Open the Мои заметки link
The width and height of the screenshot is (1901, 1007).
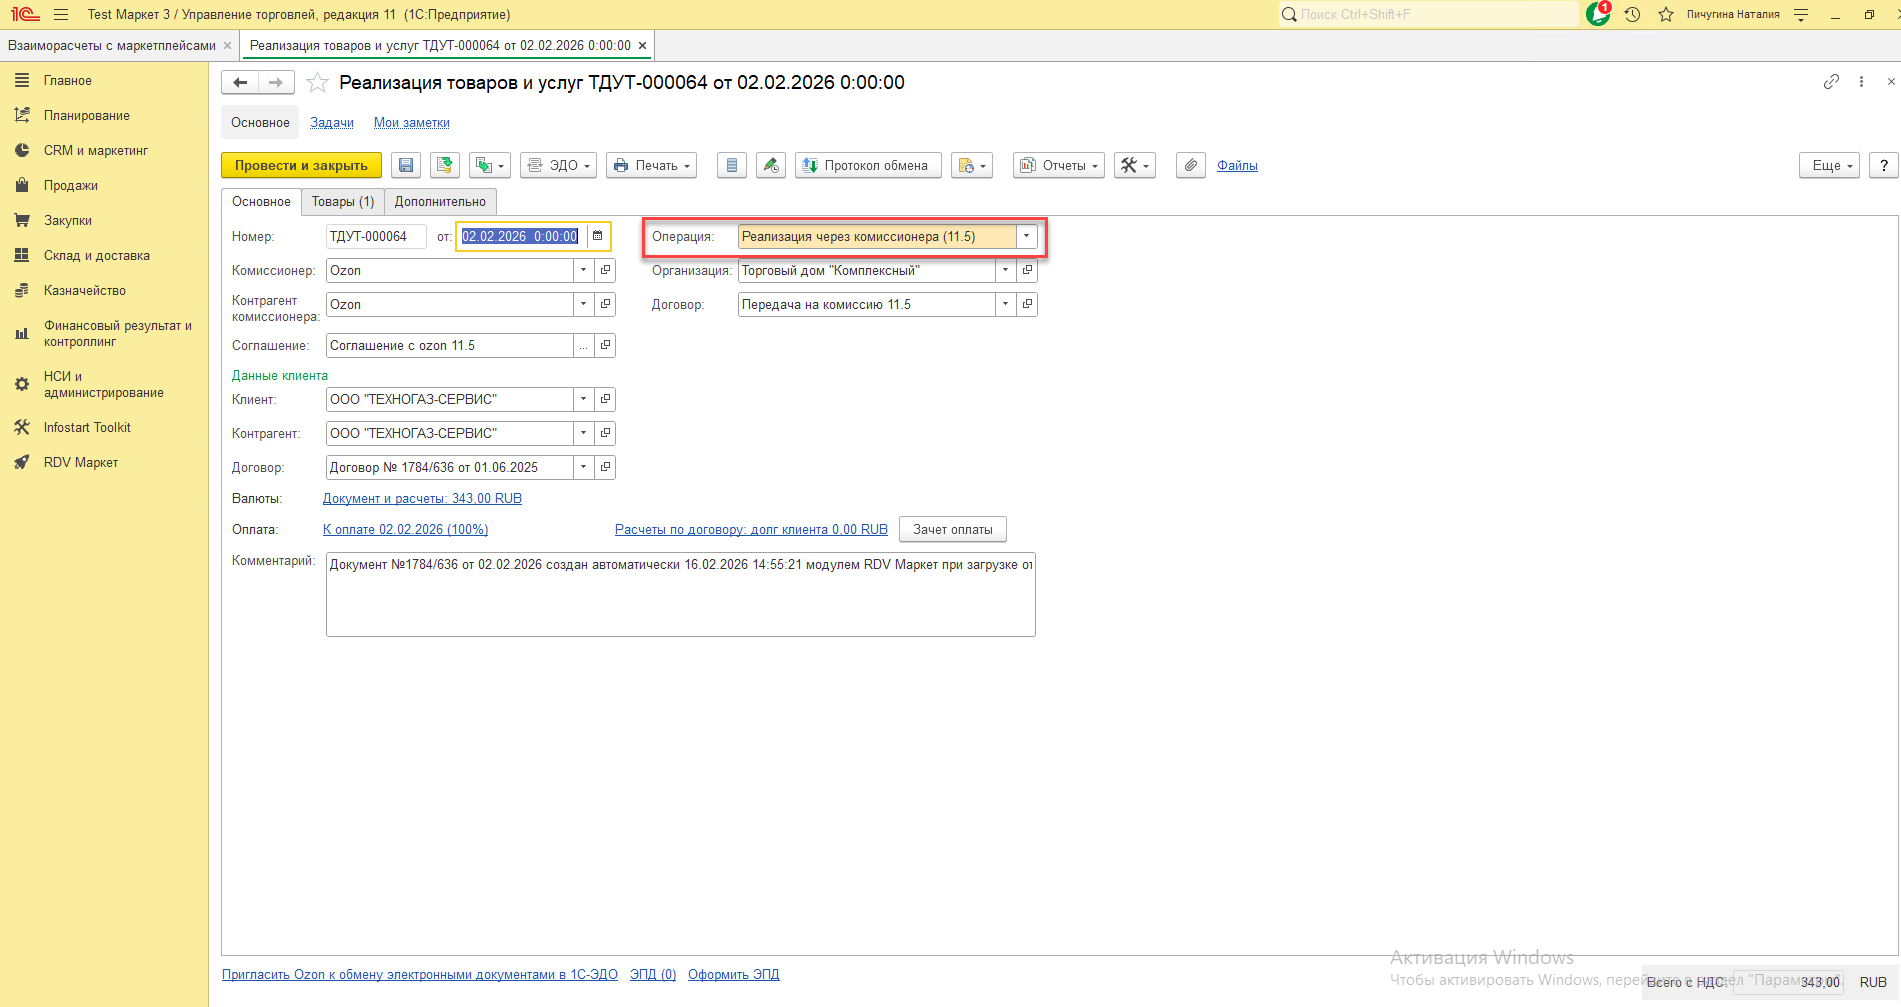pos(412,123)
